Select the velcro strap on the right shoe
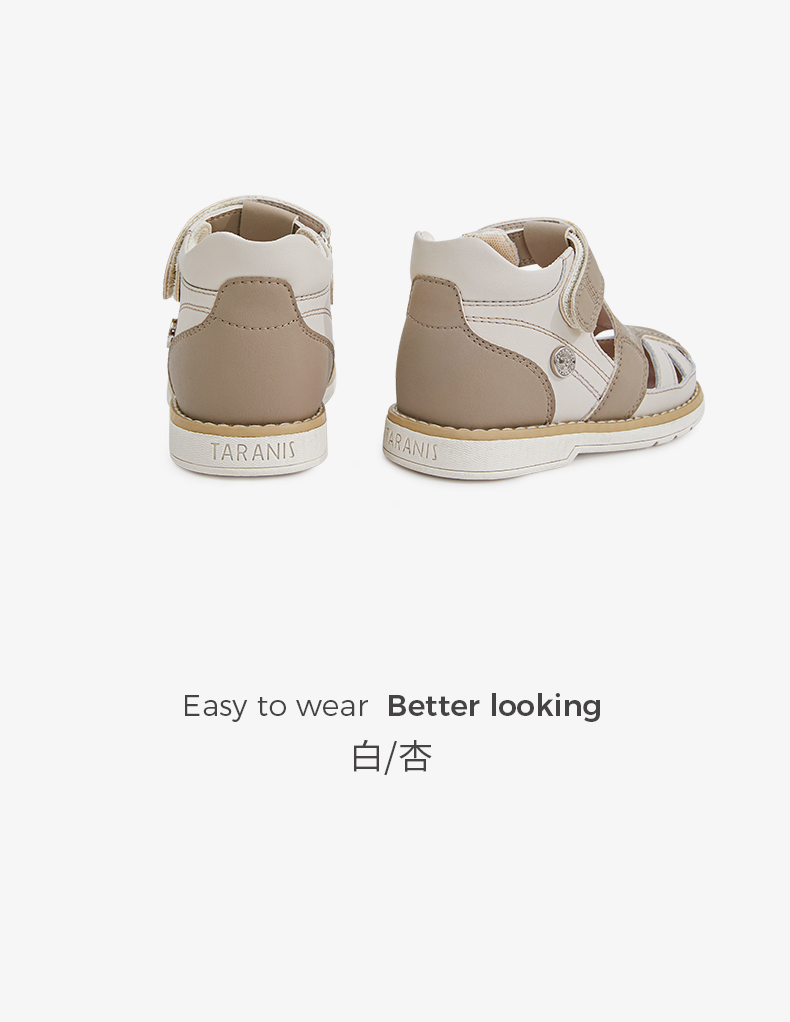Viewport: 790px width, 1022px height. coord(587,276)
